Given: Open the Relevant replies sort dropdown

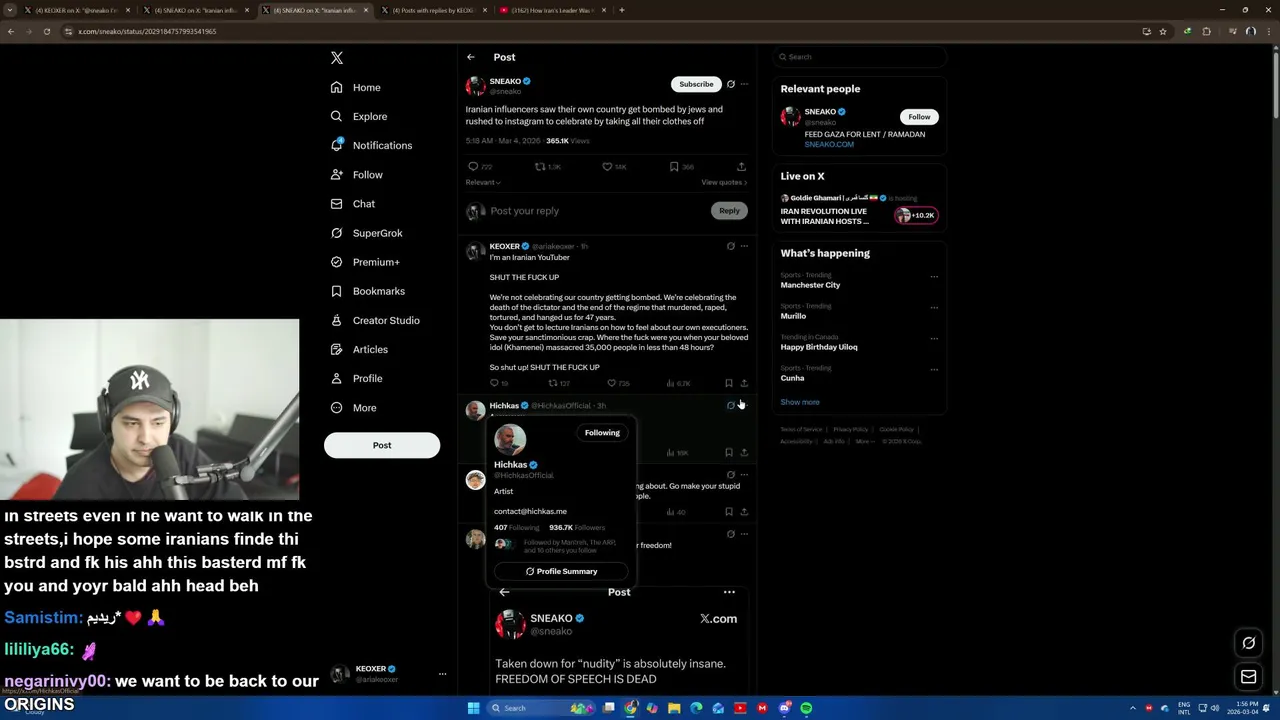Looking at the screenshot, I should click(x=483, y=182).
